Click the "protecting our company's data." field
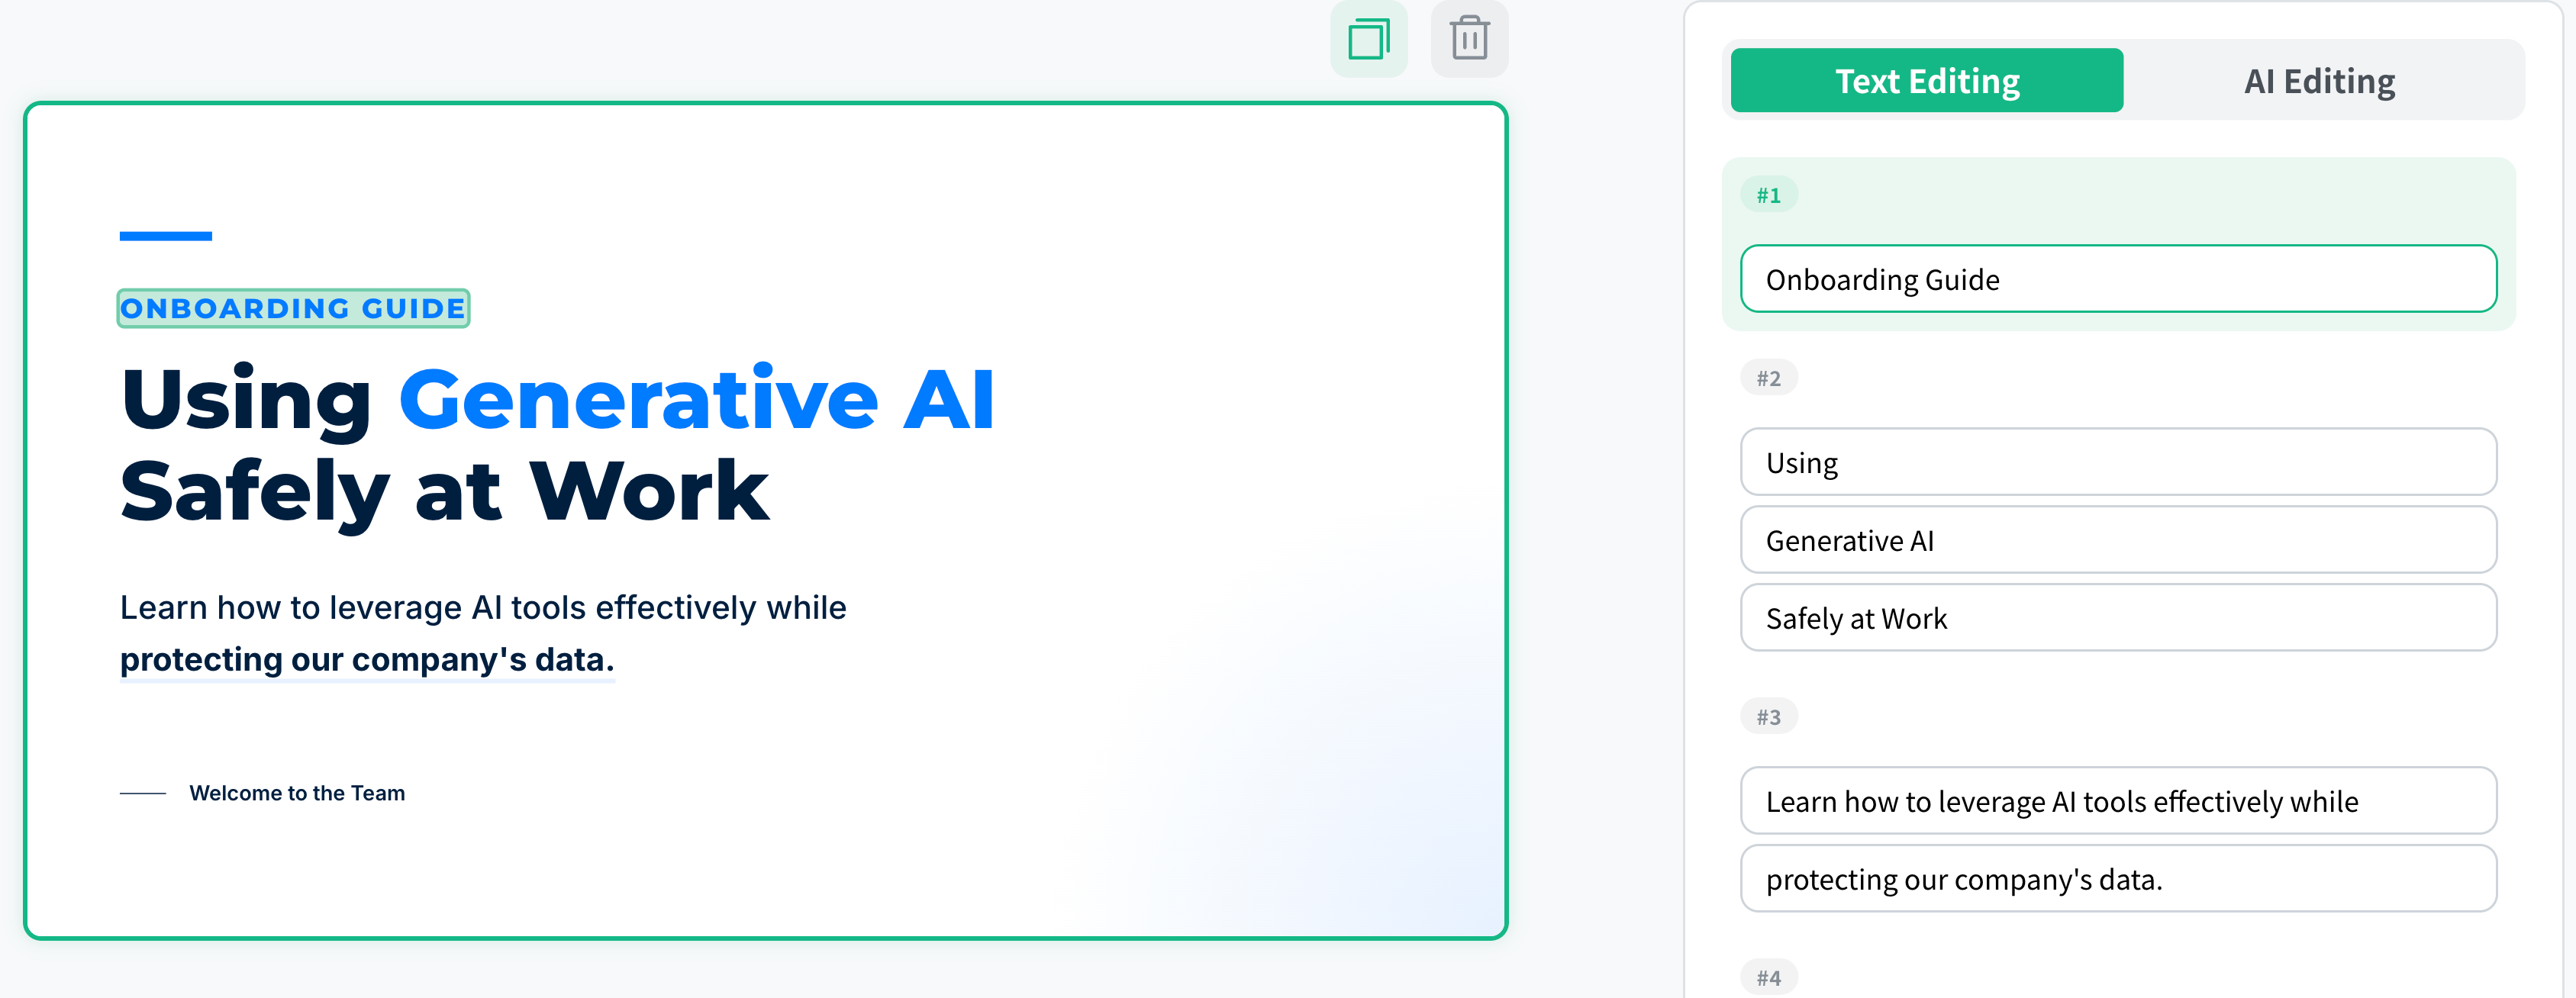Screen dimensions: 2576x998 2118,879
